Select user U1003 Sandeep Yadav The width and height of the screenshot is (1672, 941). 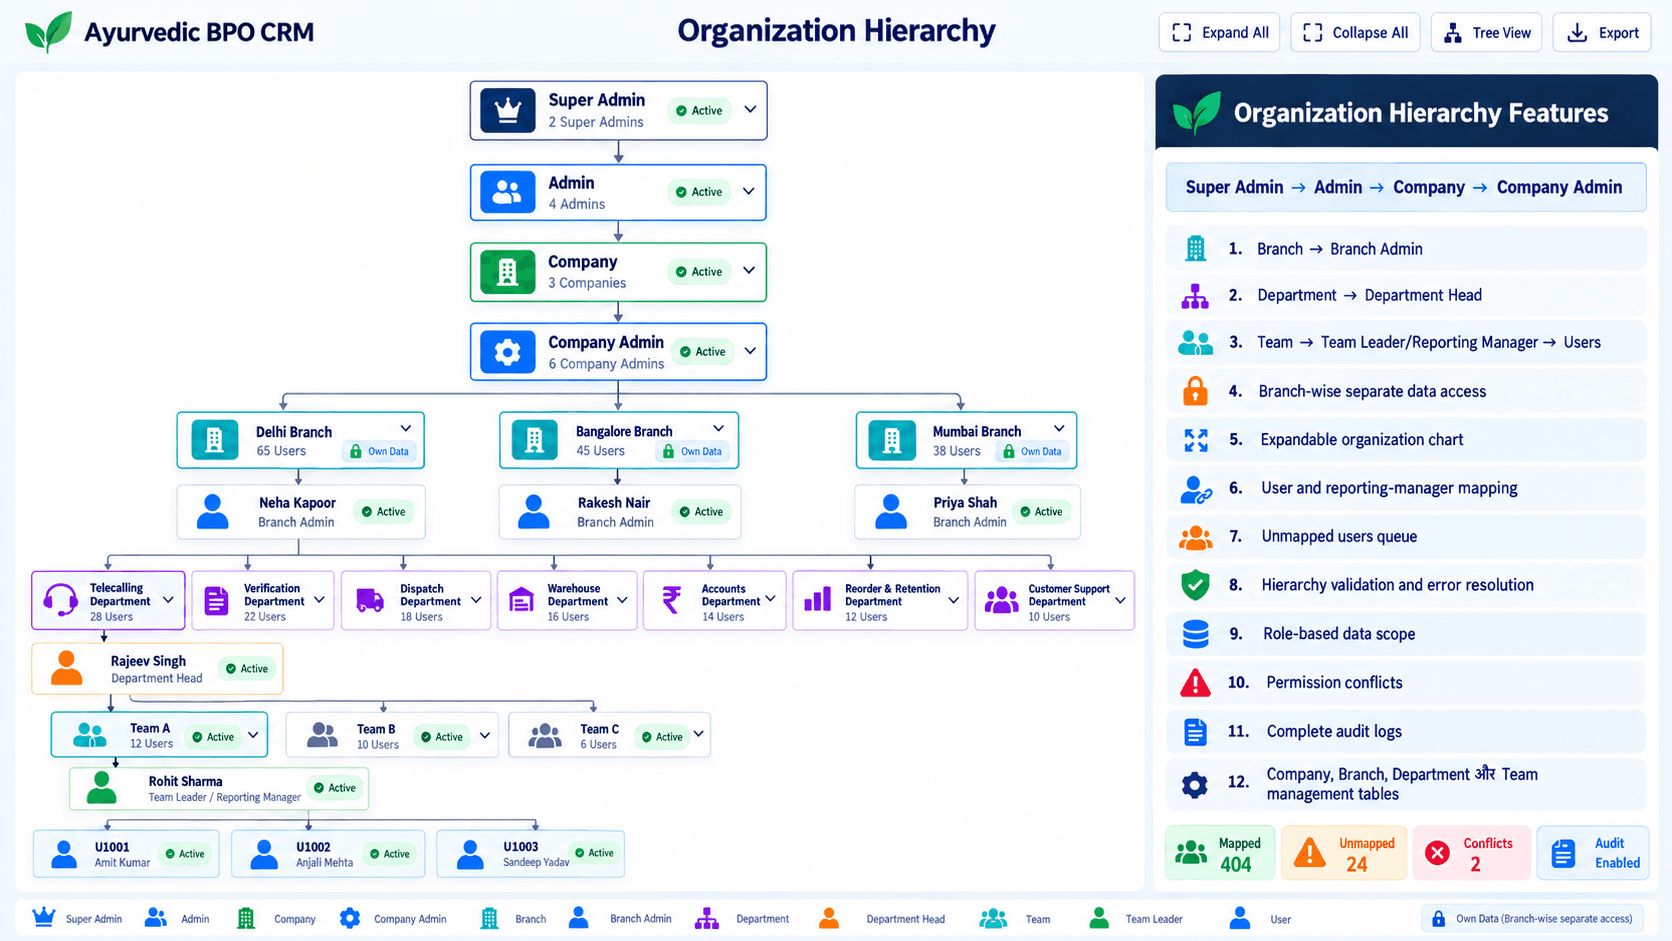point(531,854)
